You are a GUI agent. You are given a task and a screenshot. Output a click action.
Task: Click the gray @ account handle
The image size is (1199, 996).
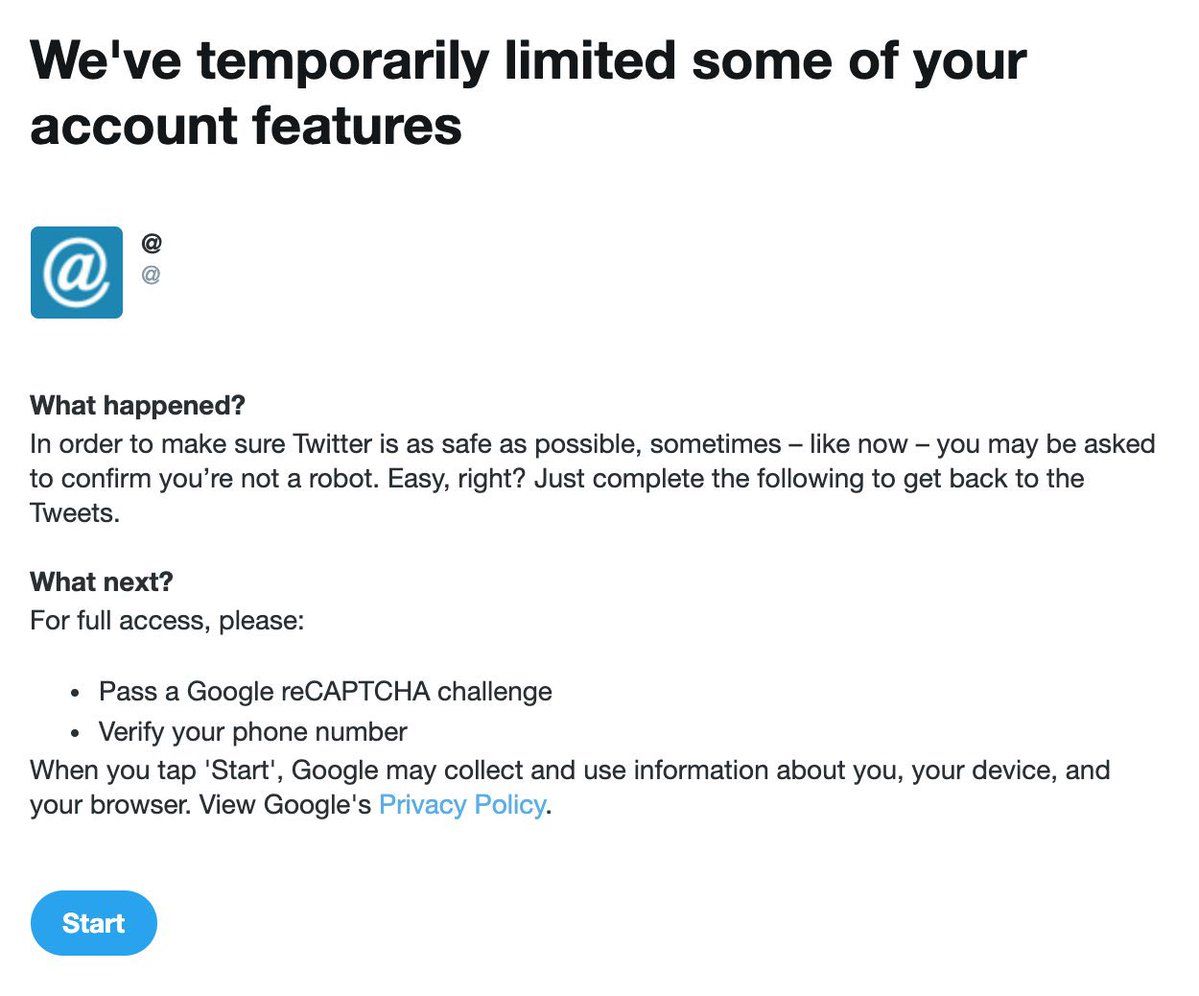[150, 273]
